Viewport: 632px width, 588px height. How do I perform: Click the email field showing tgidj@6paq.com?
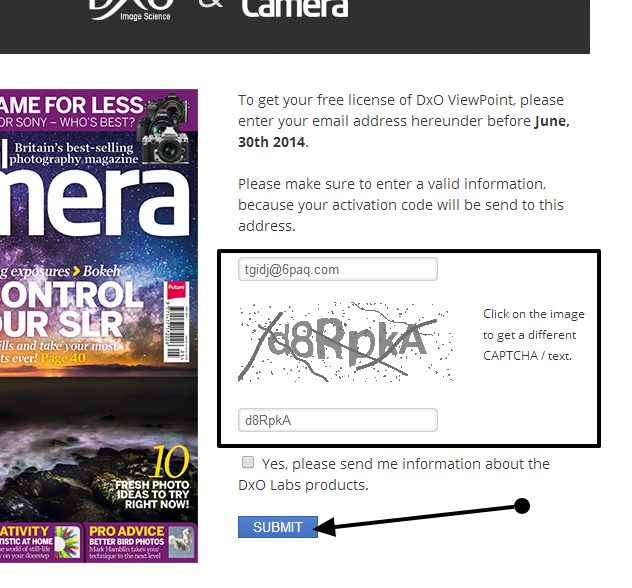[338, 269]
